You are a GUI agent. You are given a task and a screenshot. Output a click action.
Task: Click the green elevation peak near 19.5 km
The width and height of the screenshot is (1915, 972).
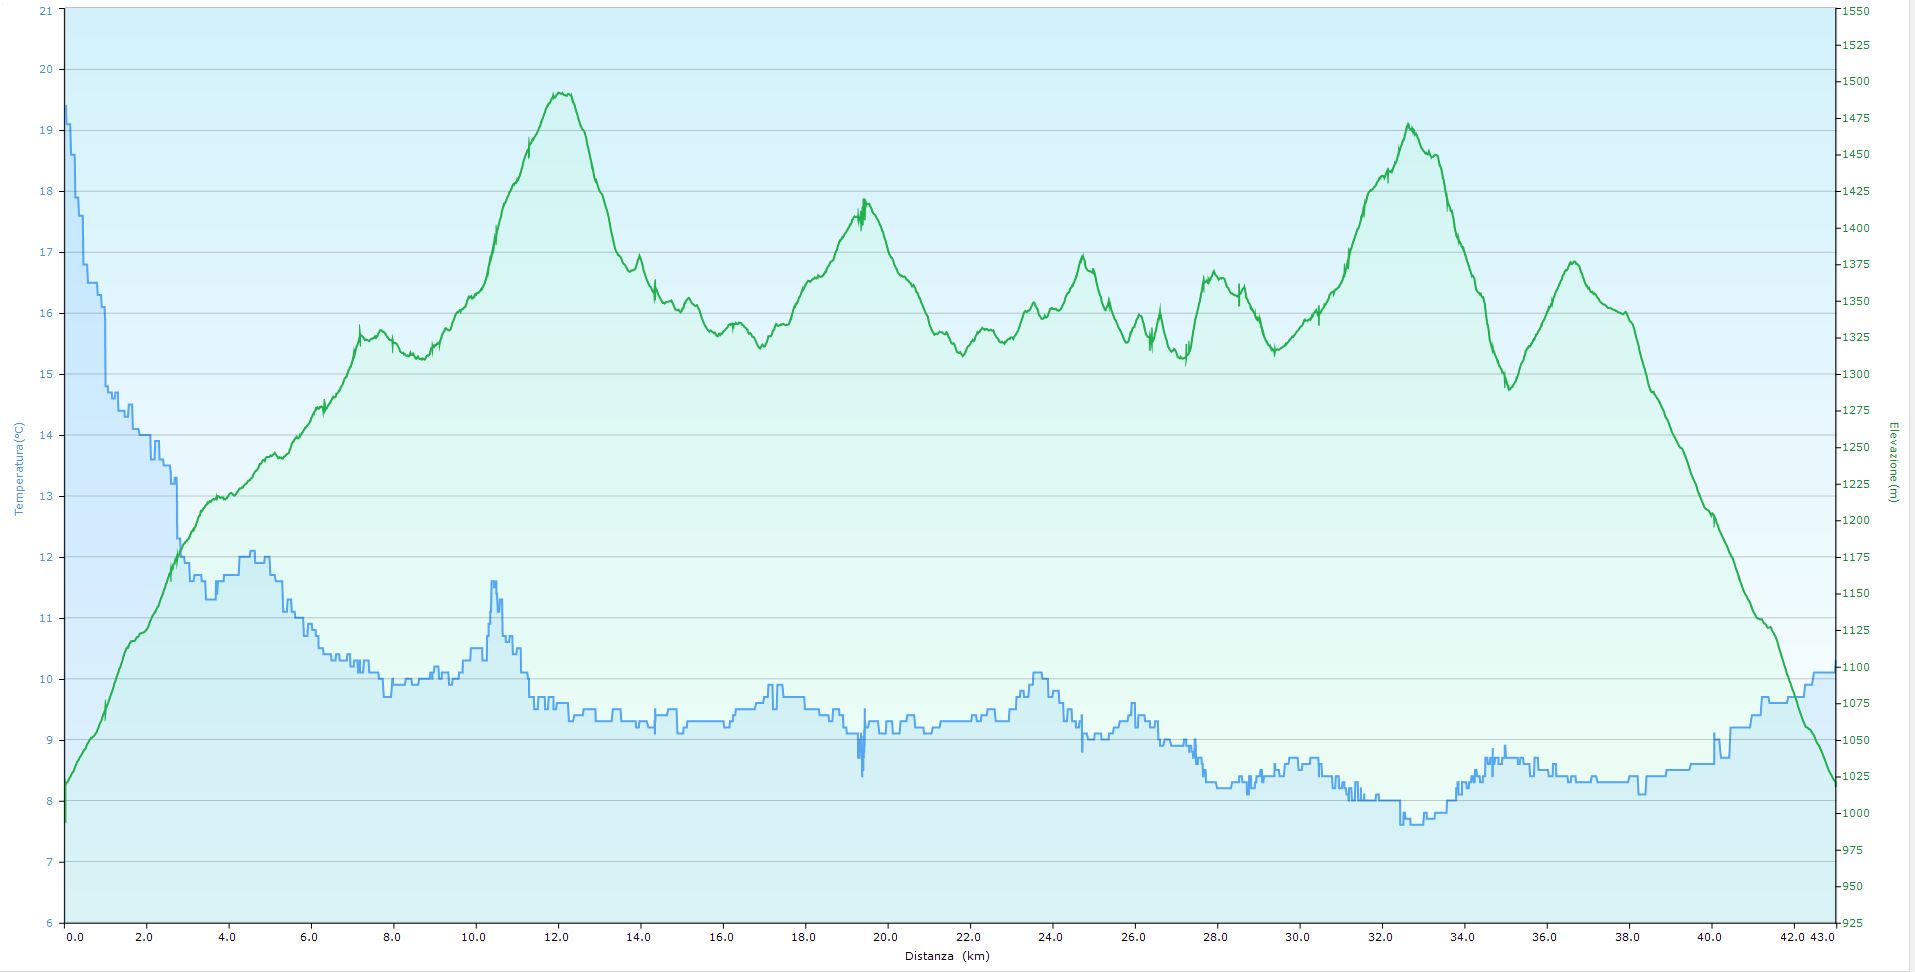pos(864,201)
